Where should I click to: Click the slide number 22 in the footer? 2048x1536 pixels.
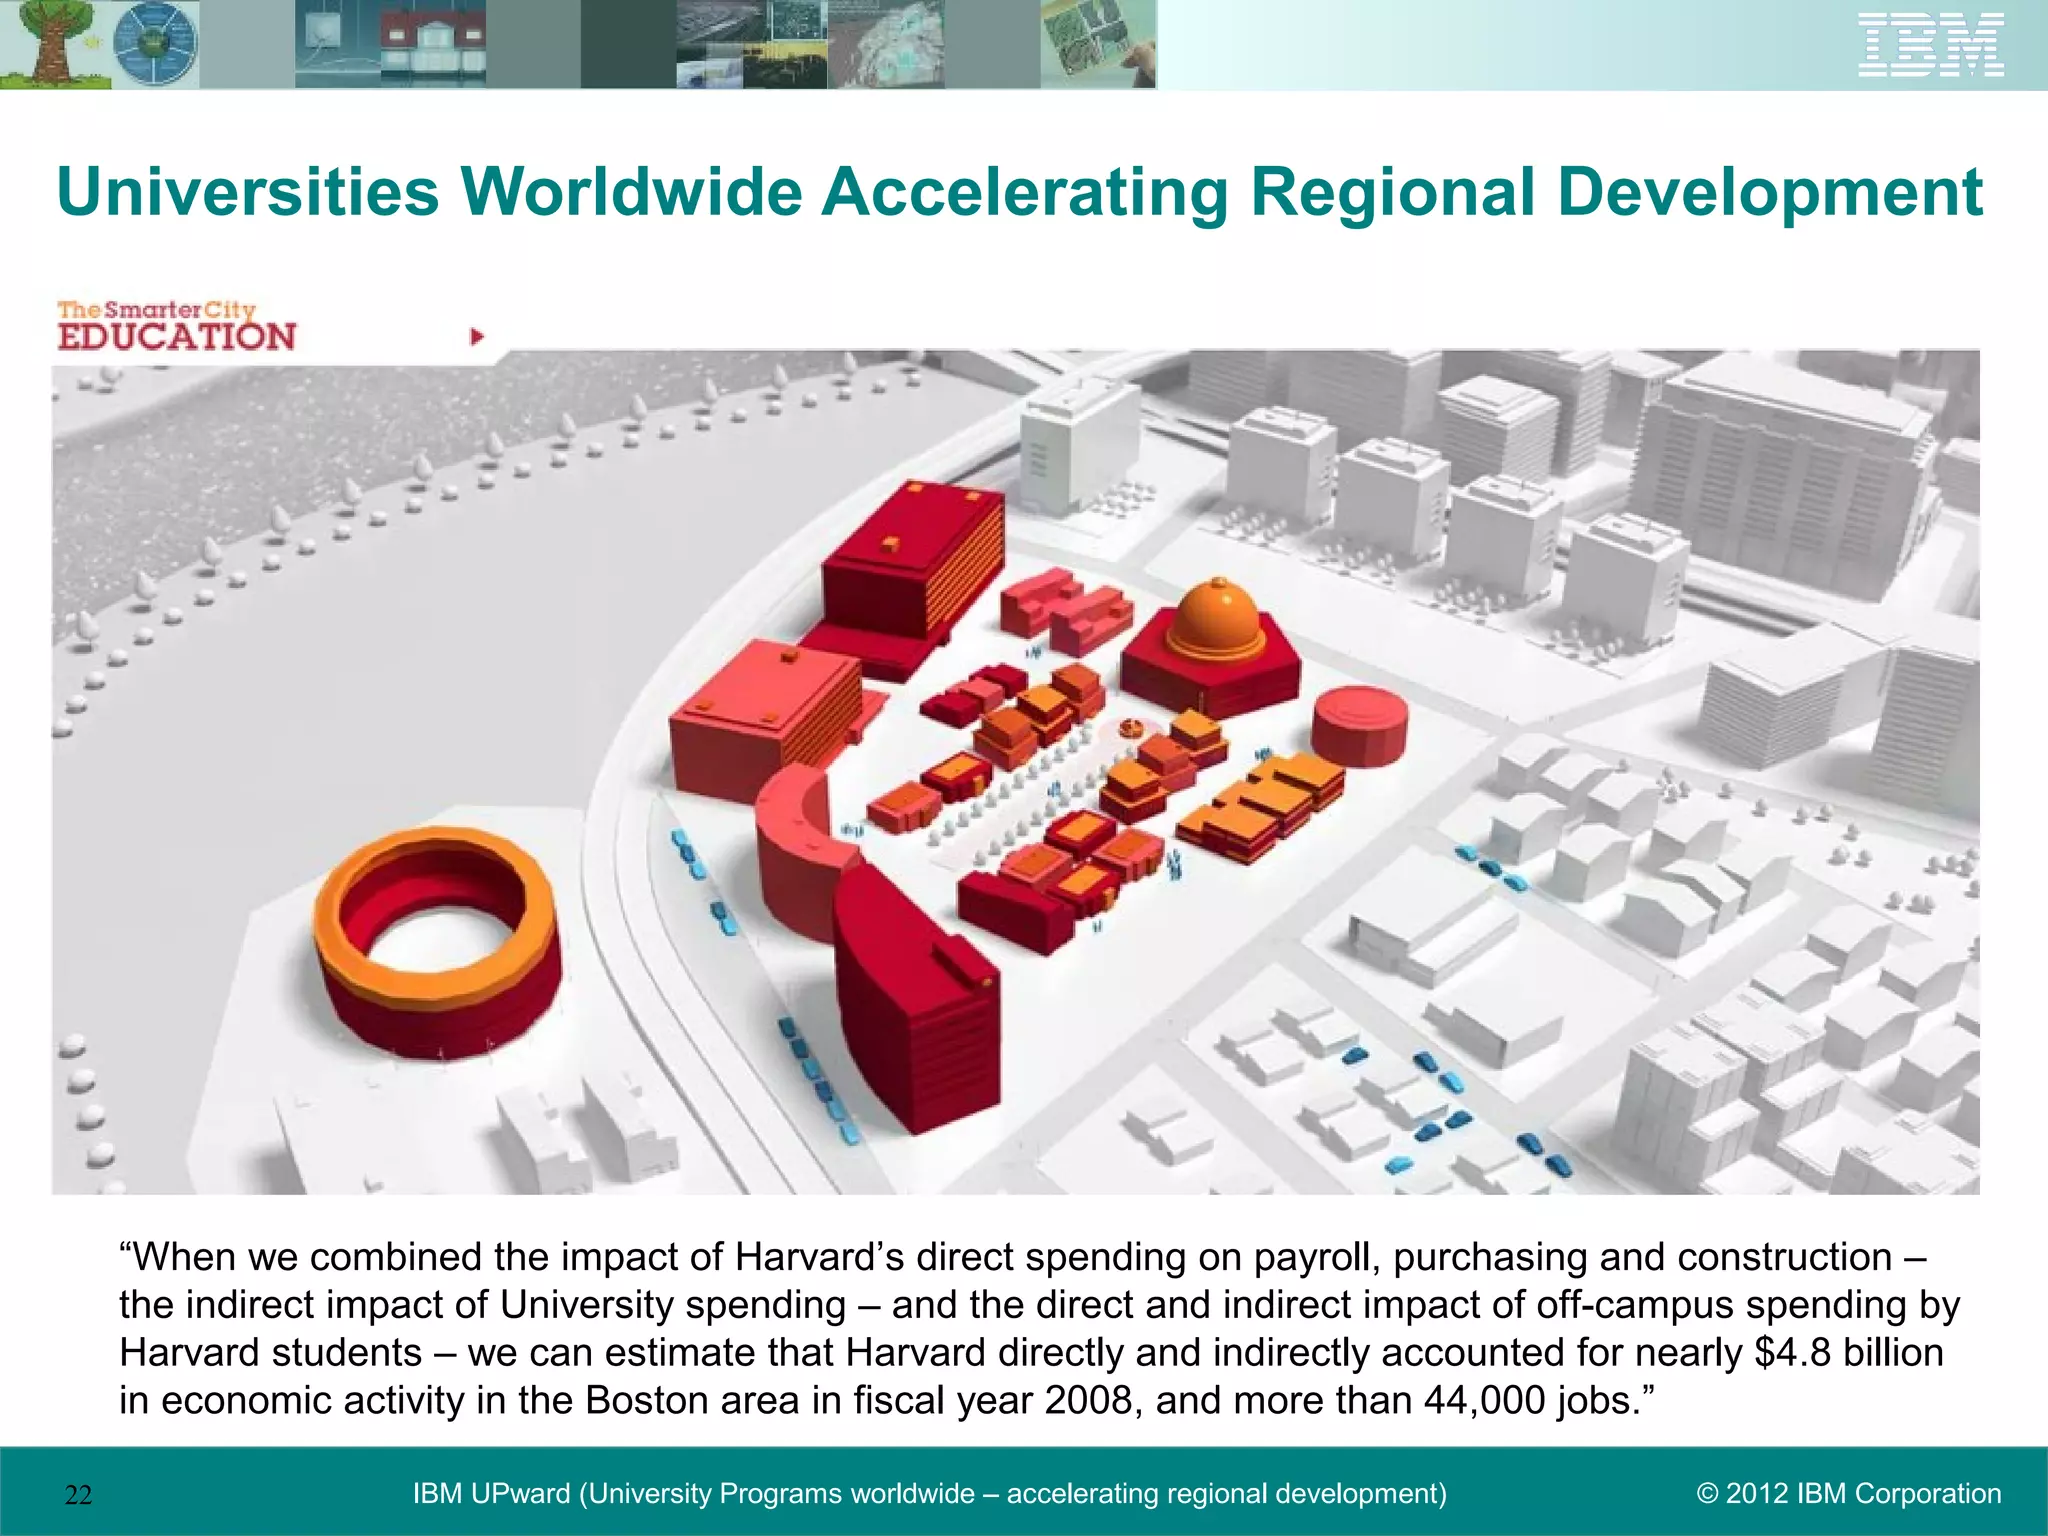tap(78, 1495)
